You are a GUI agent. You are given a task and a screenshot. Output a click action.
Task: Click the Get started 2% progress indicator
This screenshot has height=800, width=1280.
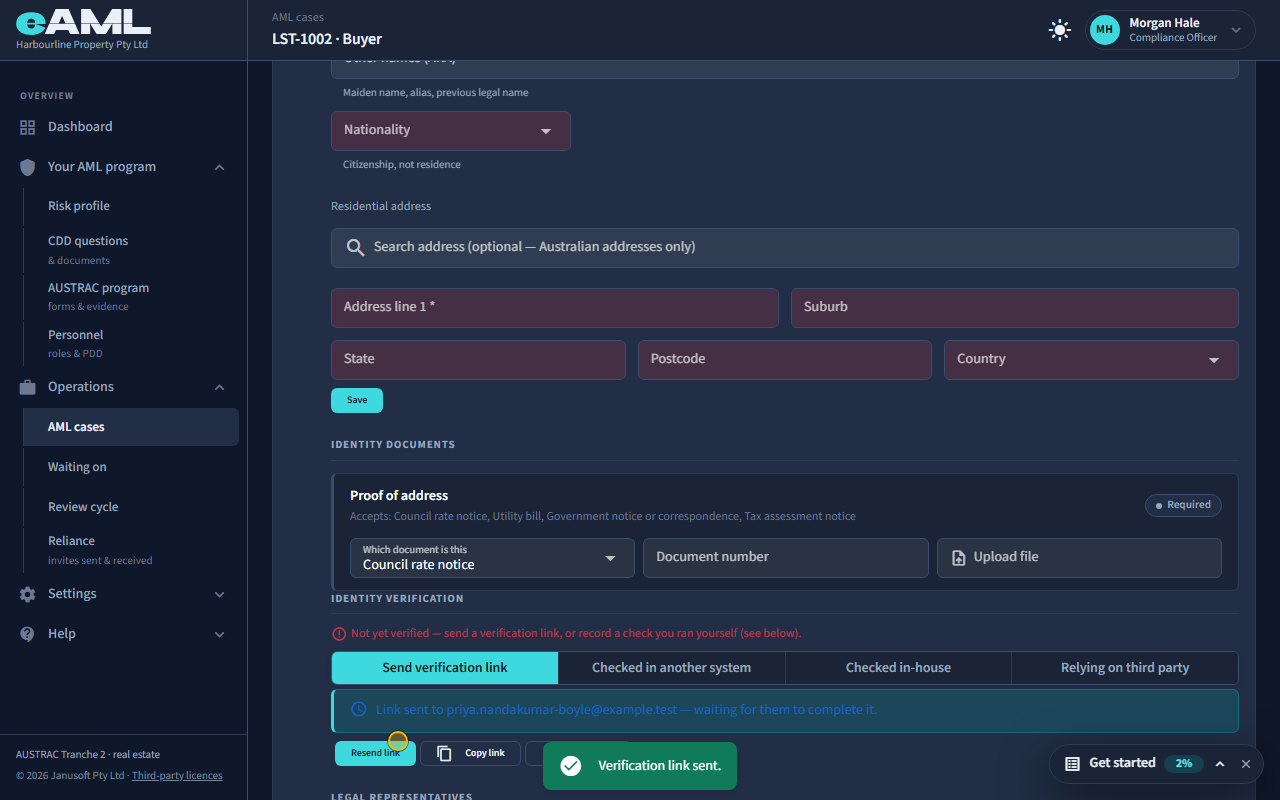pos(1184,764)
